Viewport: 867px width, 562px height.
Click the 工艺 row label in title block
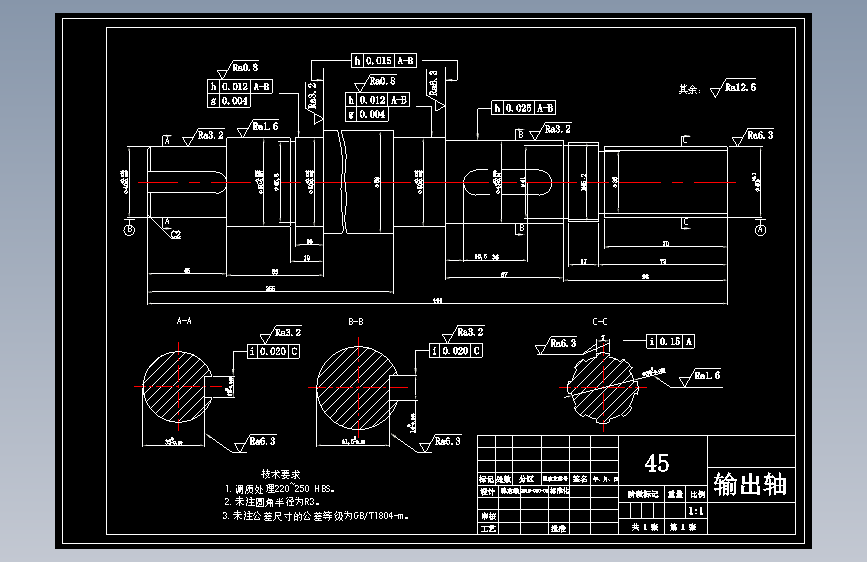pos(488,528)
